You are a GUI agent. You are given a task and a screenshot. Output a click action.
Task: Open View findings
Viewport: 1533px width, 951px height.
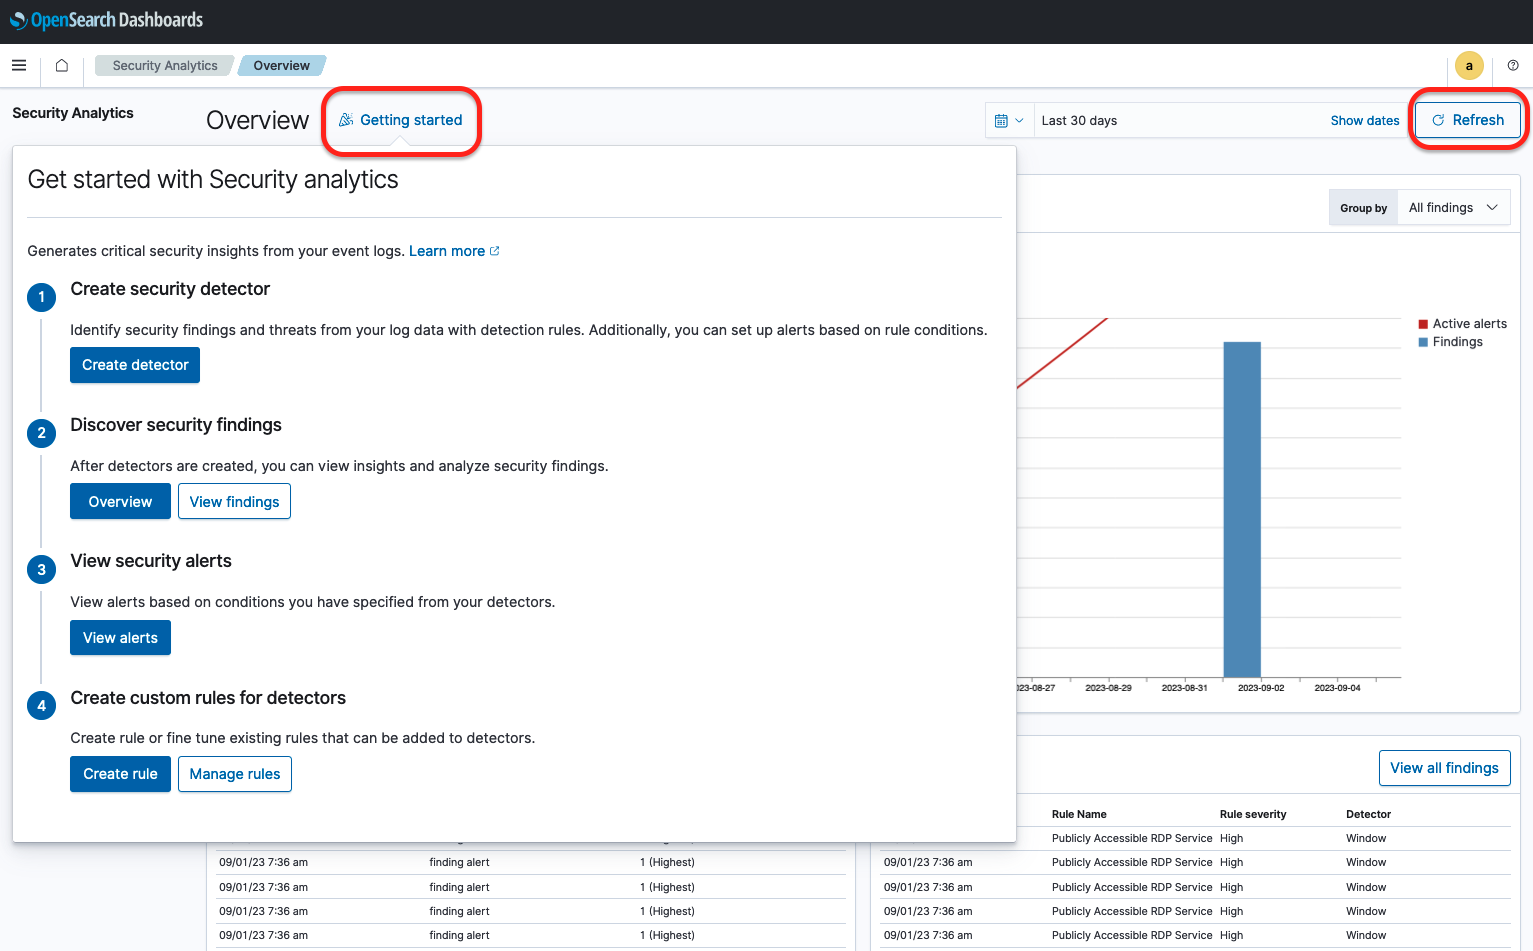point(234,501)
